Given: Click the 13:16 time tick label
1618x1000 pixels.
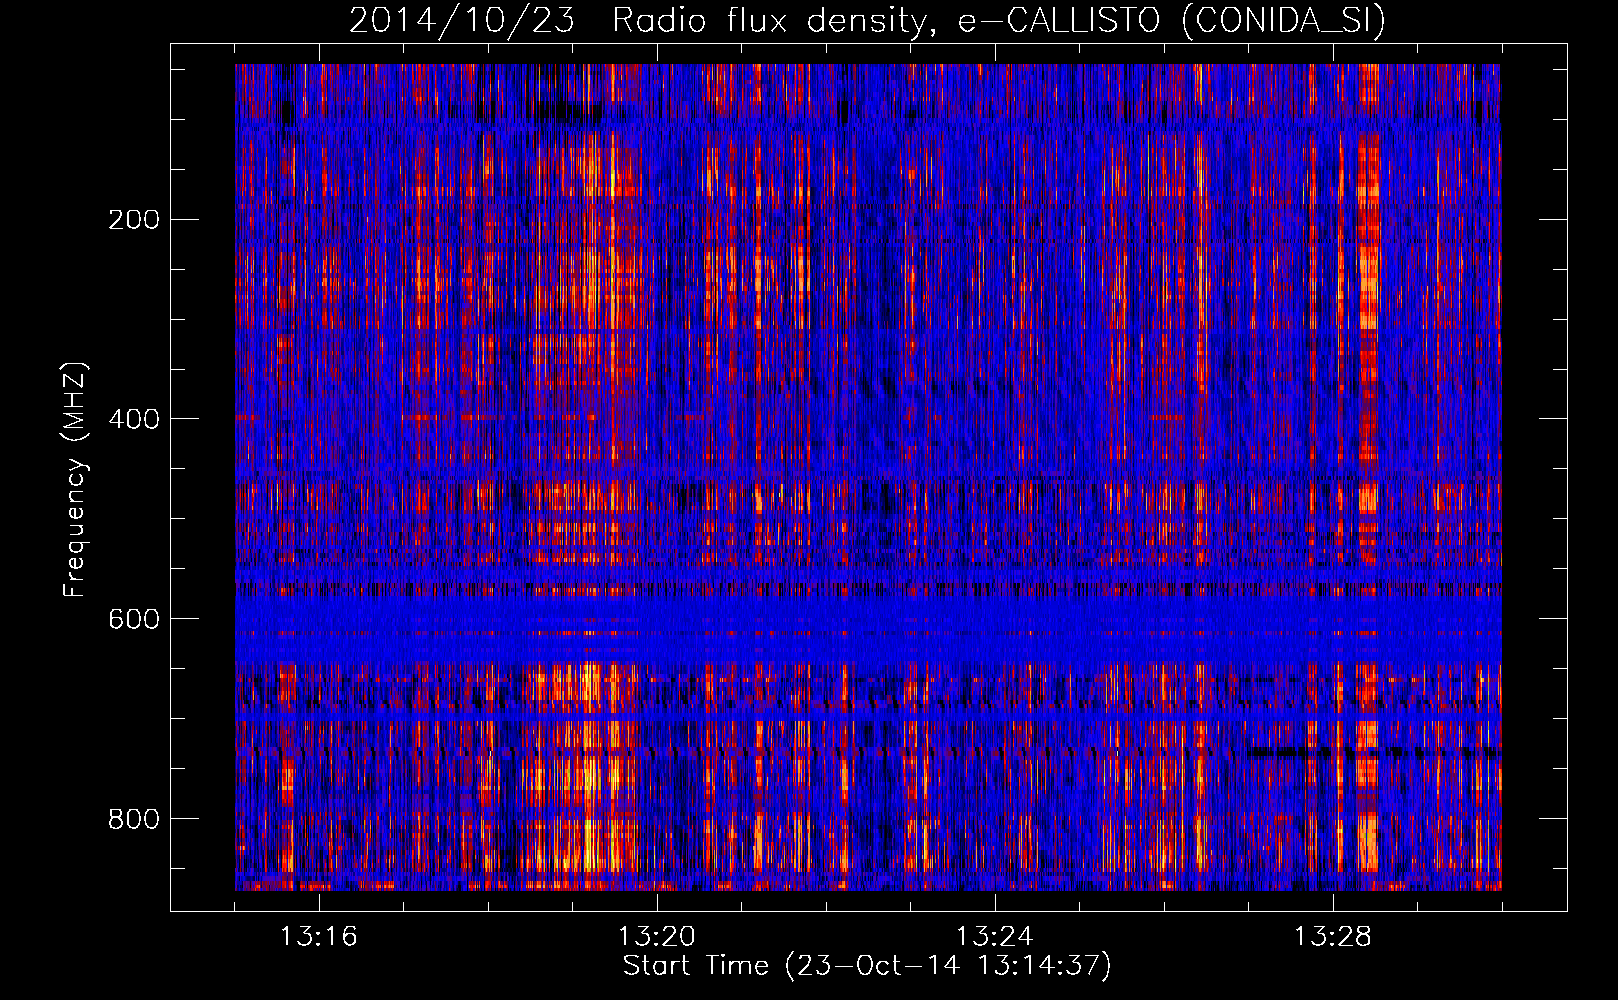Looking at the screenshot, I should (319, 937).
